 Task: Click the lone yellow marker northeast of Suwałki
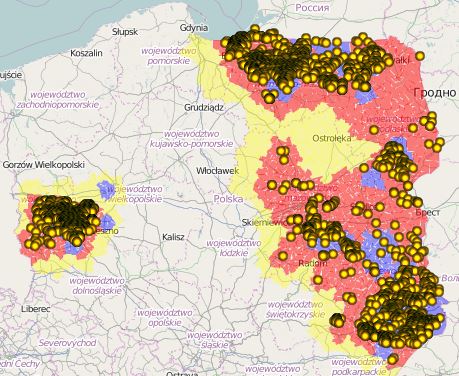click(x=420, y=56)
